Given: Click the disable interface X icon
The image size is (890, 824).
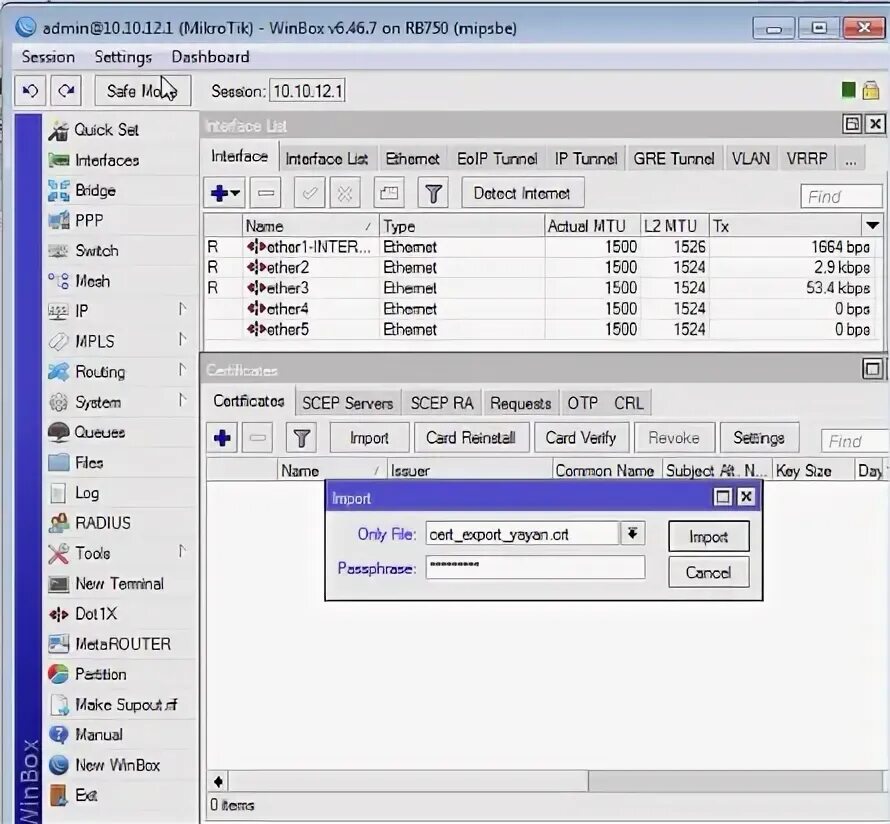Looking at the screenshot, I should click(x=345, y=194).
